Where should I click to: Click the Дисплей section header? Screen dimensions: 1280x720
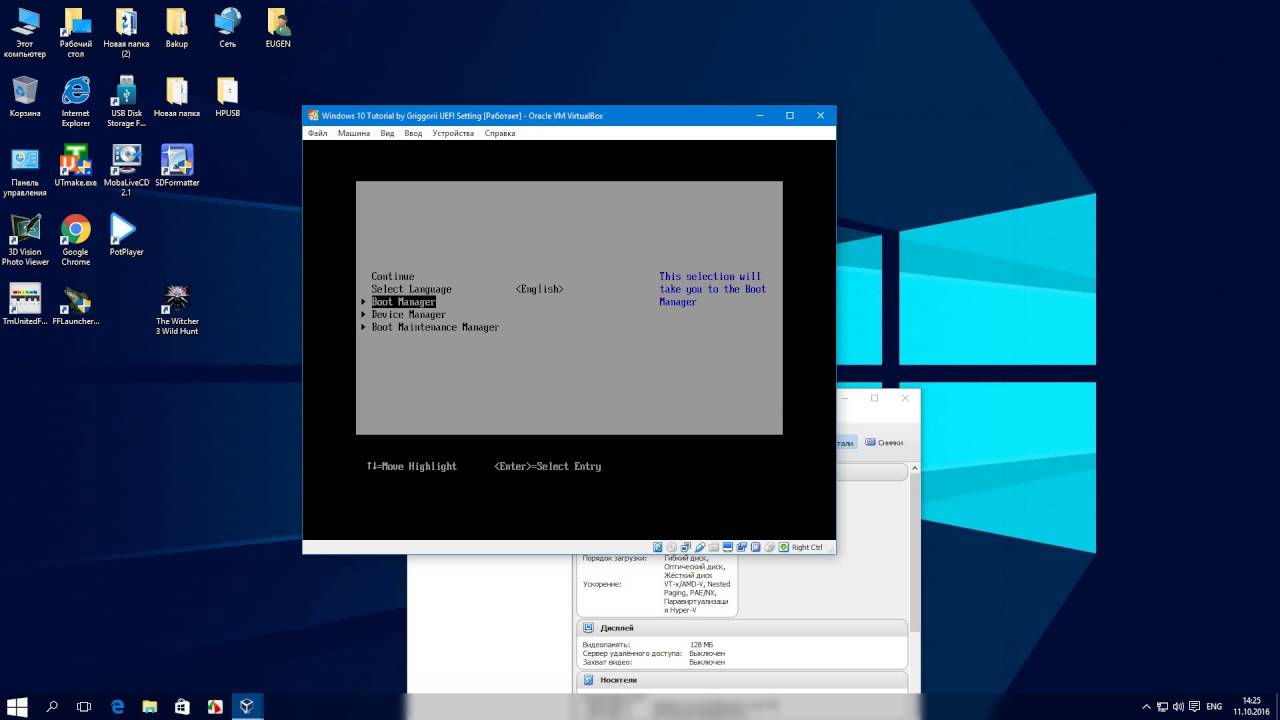click(742, 627)
